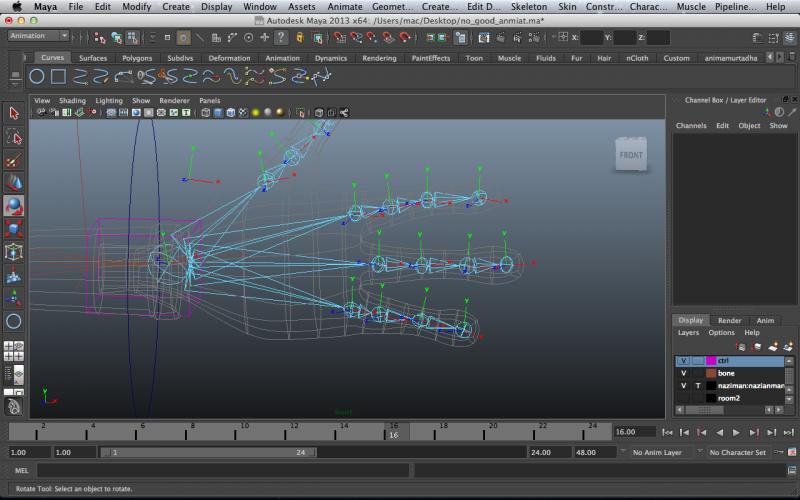
Task: Open the Skeleton menu
Action: (x=529, y=7)
